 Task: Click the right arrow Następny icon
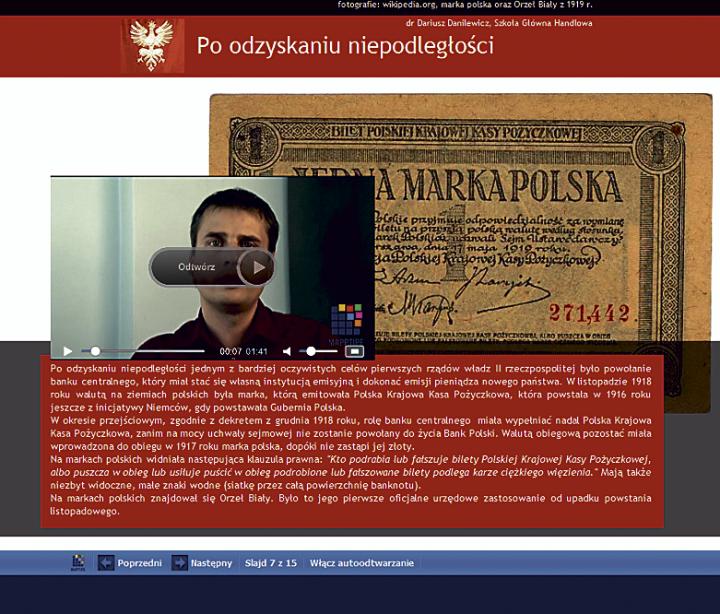point(179,563)
